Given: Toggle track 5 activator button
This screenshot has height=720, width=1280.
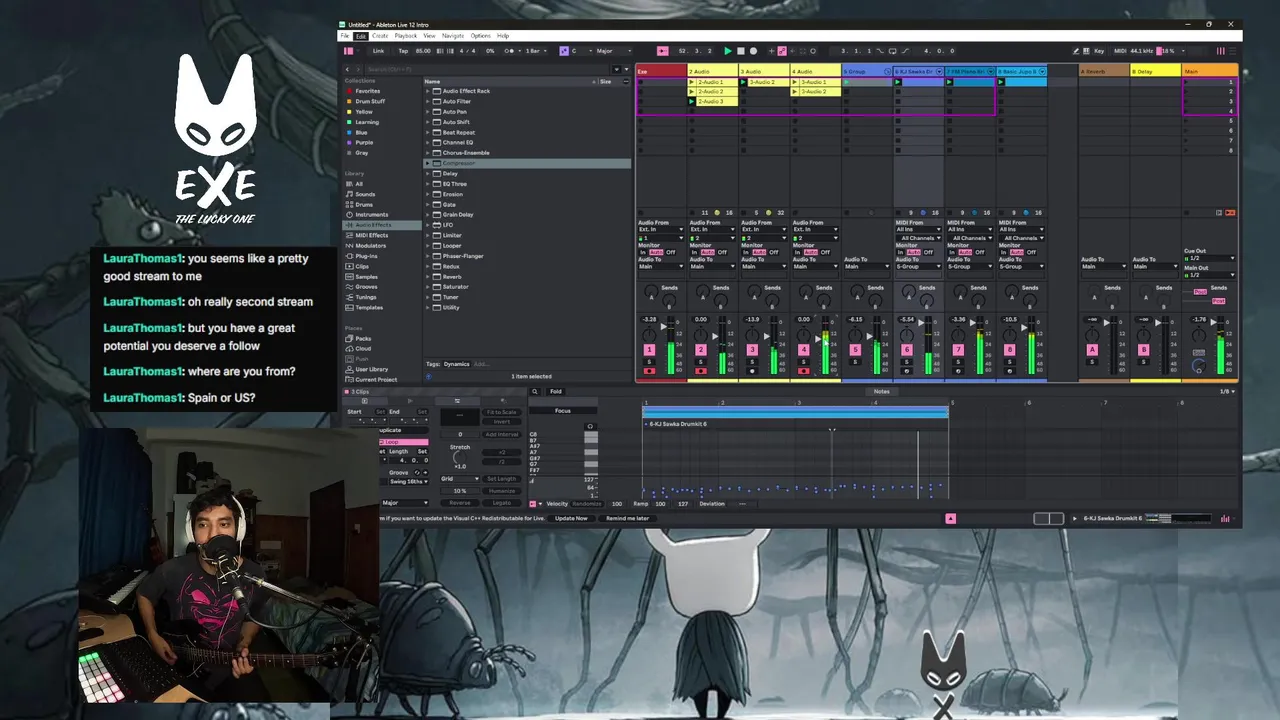Looking at the screenshot, I should [x=854, y=350].
